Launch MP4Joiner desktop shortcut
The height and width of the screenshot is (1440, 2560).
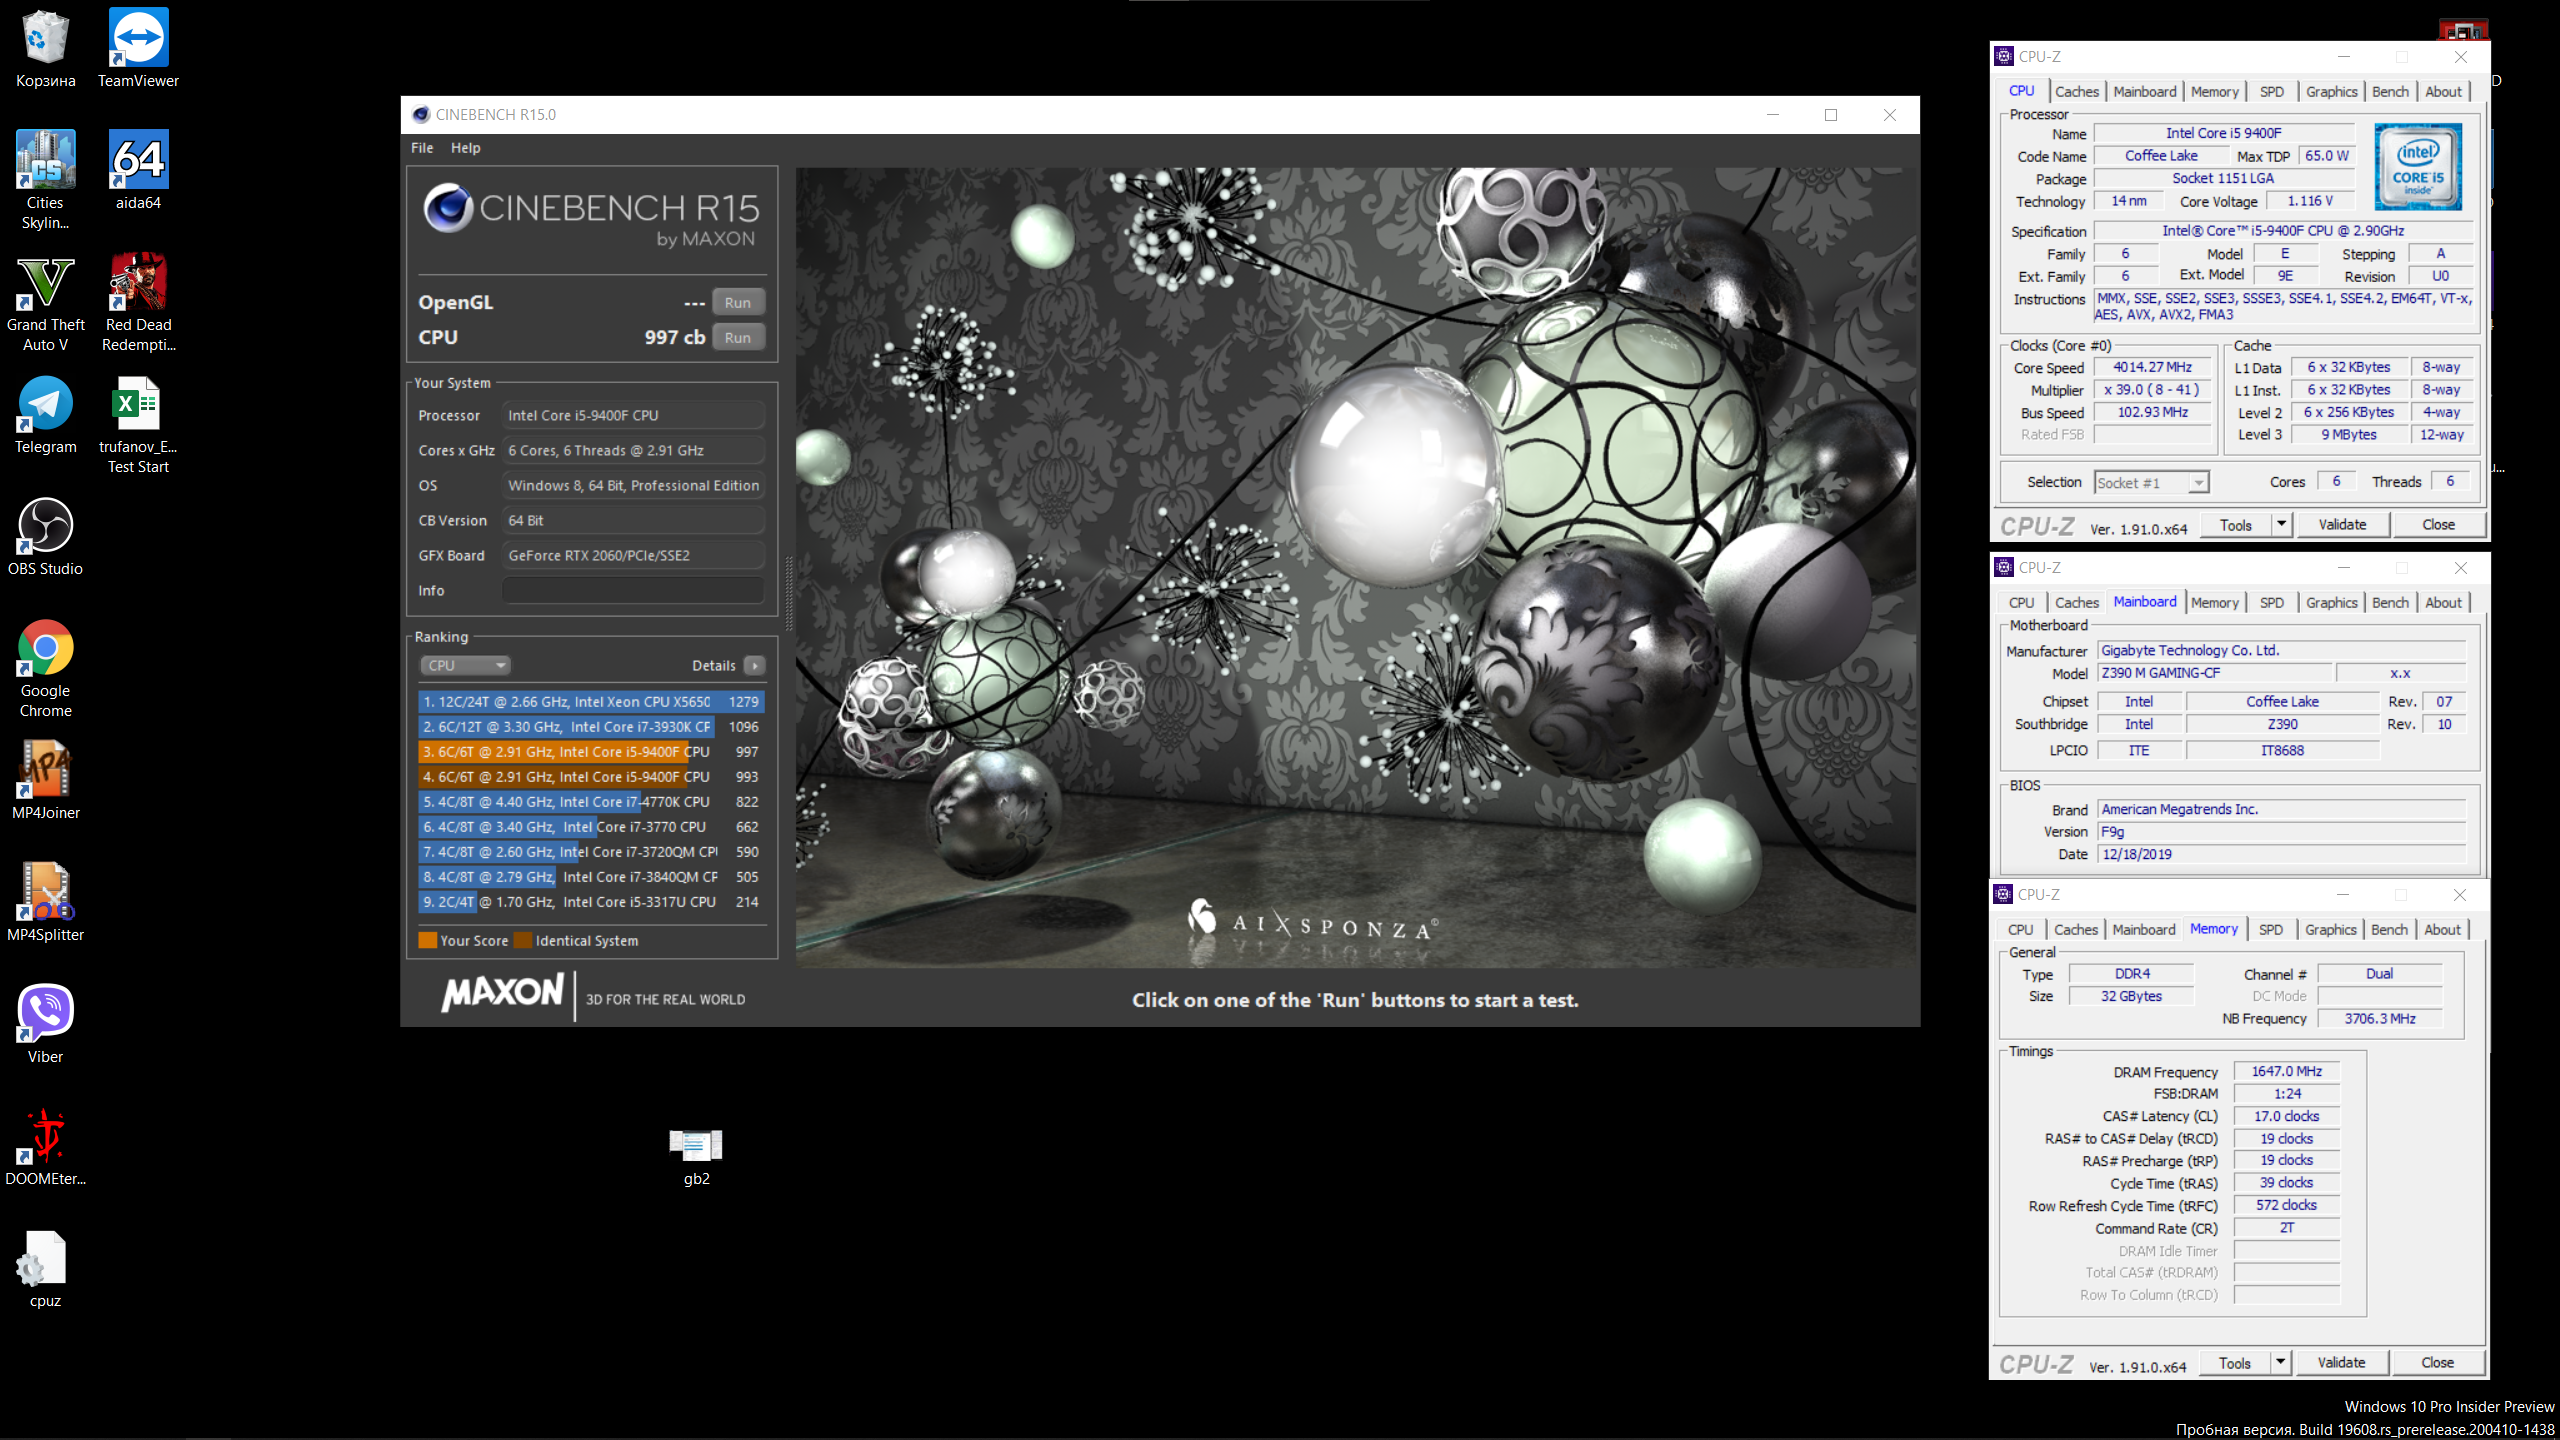tap(45, 780)
